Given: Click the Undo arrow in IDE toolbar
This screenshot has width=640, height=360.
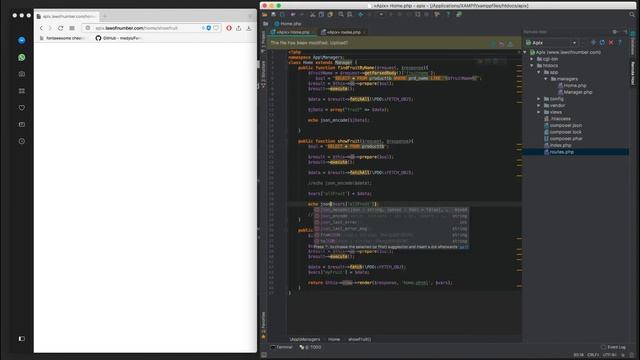Looking at the screenshot, I should coord(293,14).
